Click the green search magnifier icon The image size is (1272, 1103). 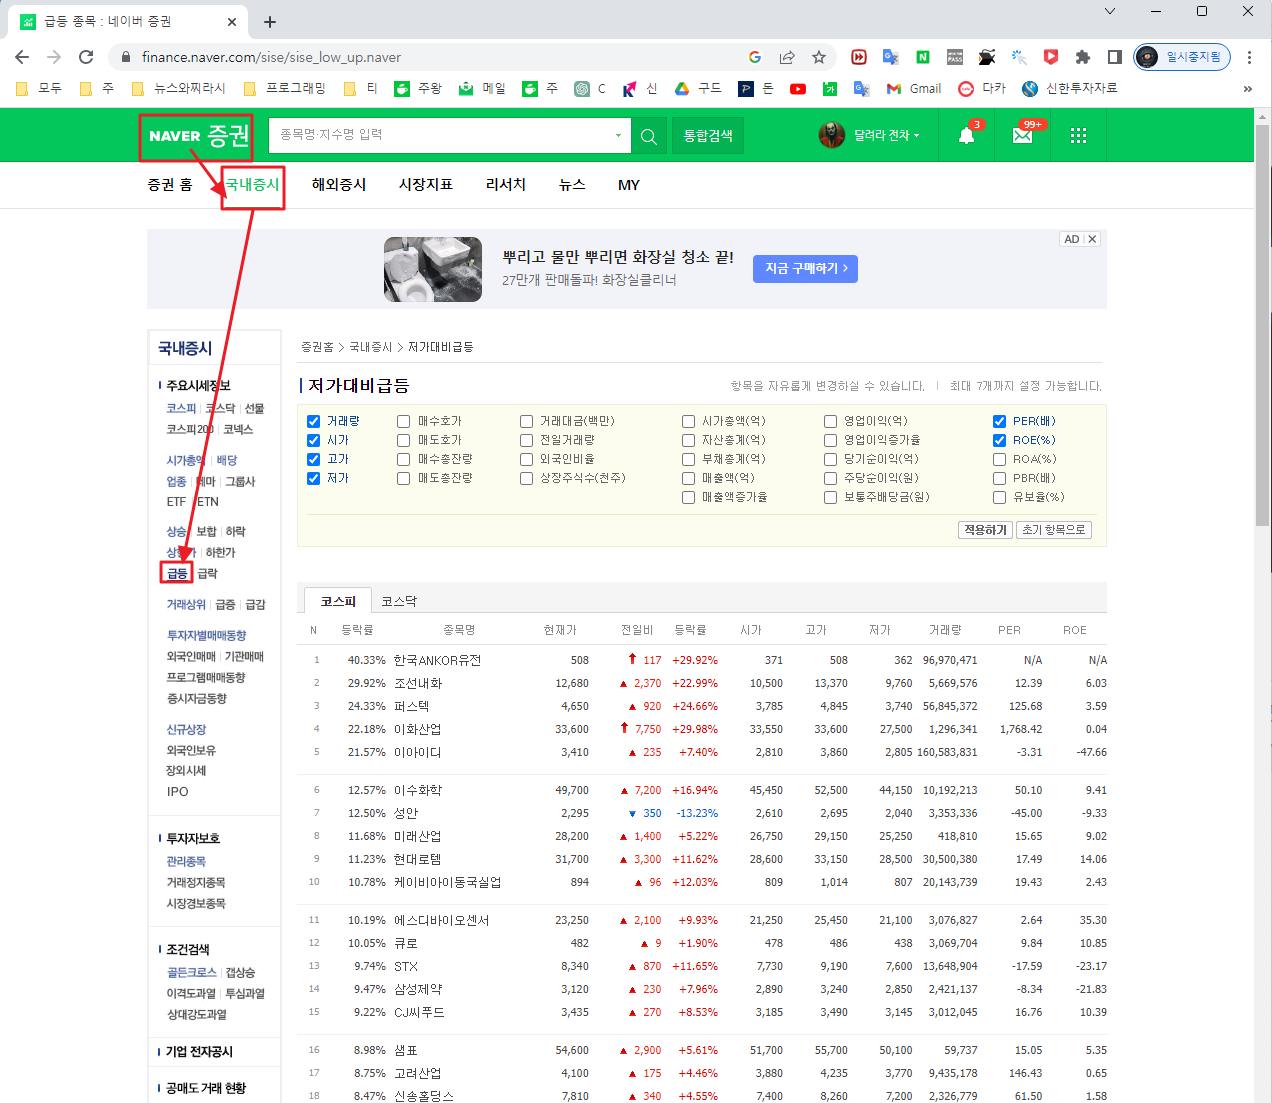[649, 136]
